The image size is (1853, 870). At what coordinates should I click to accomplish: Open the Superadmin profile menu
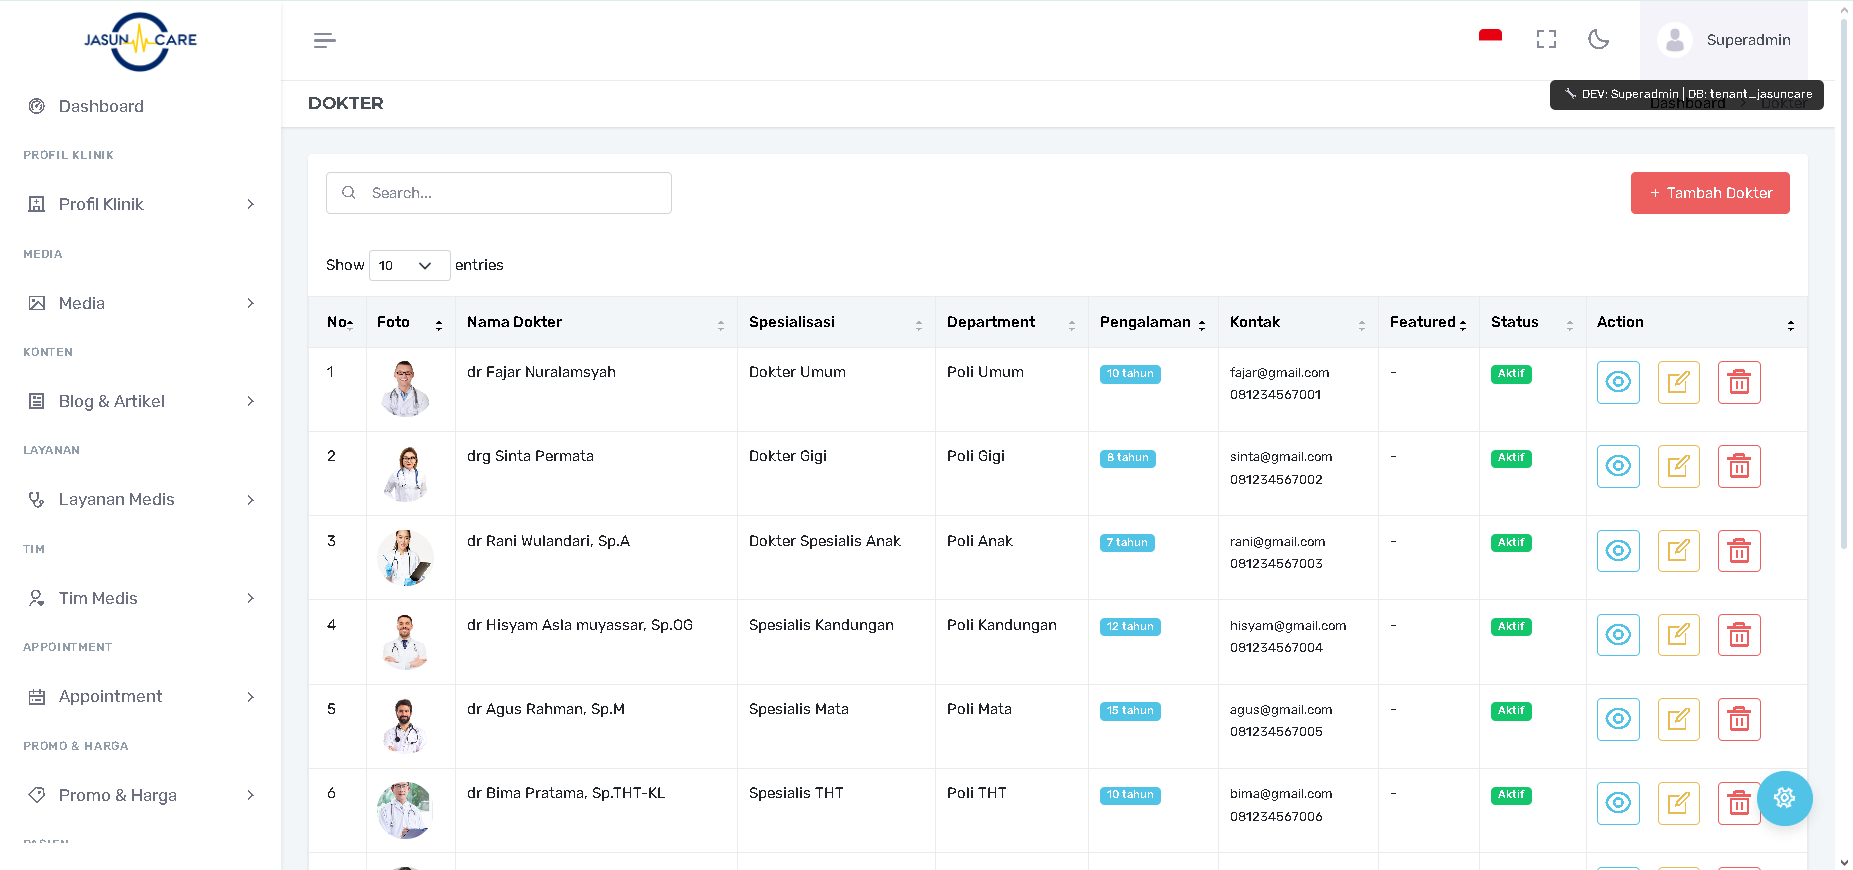tap(1724, 40)
